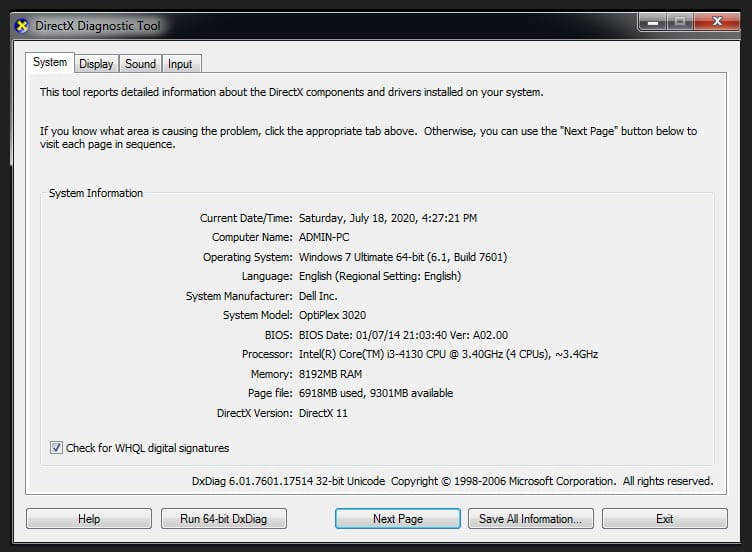This screenshot has height=552, width=752.
Task: Select the text Windows 7 Ultimate 64-bit
Action: (x=362, y=257)
